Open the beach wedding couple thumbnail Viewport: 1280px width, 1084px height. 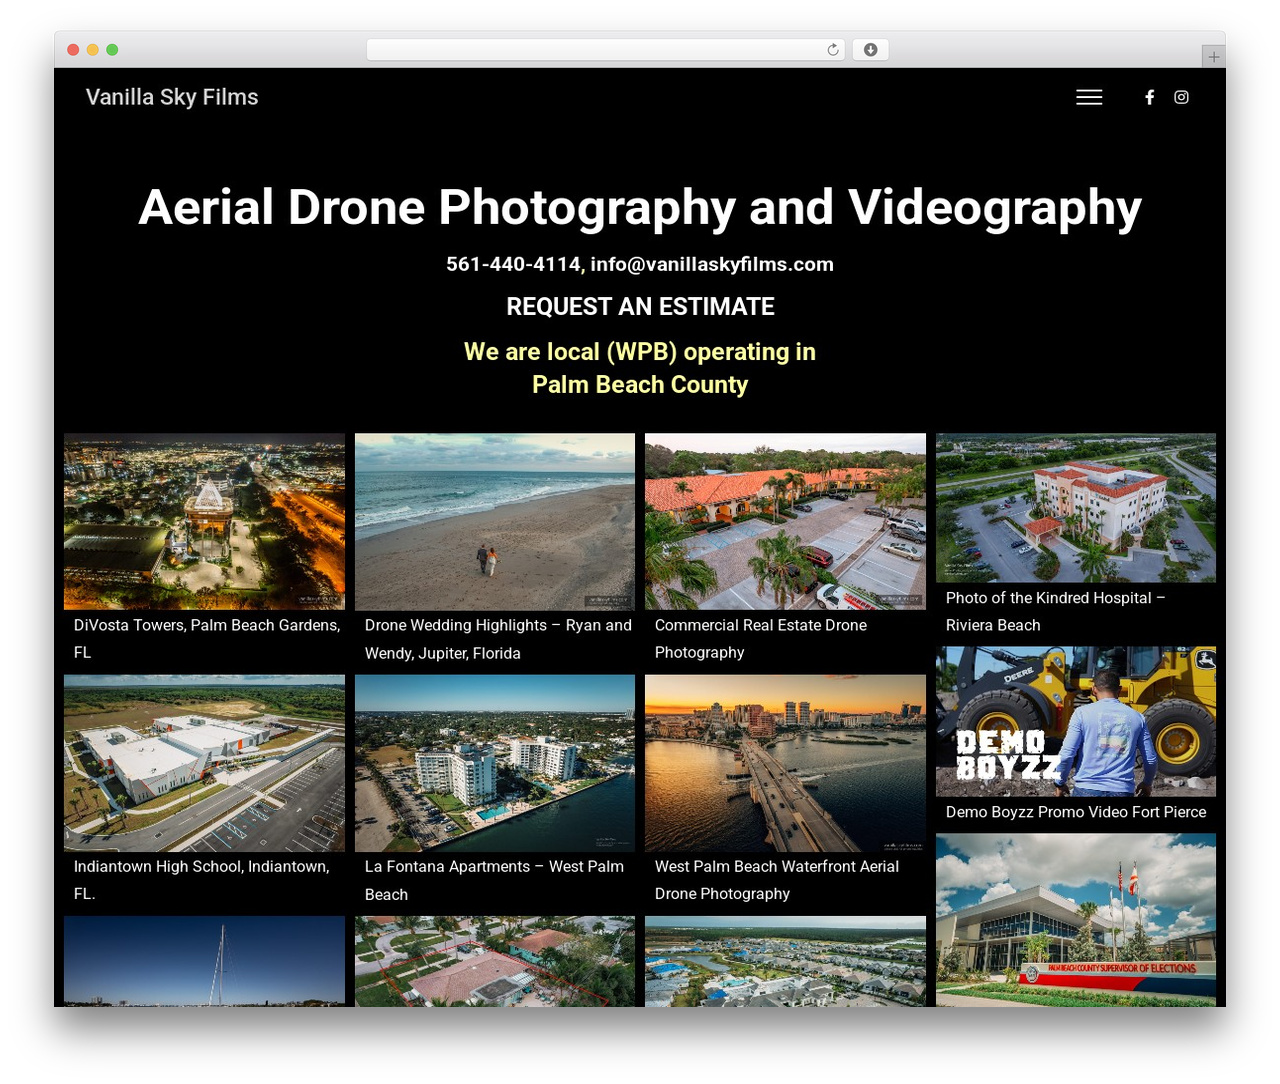pos(495,521)
